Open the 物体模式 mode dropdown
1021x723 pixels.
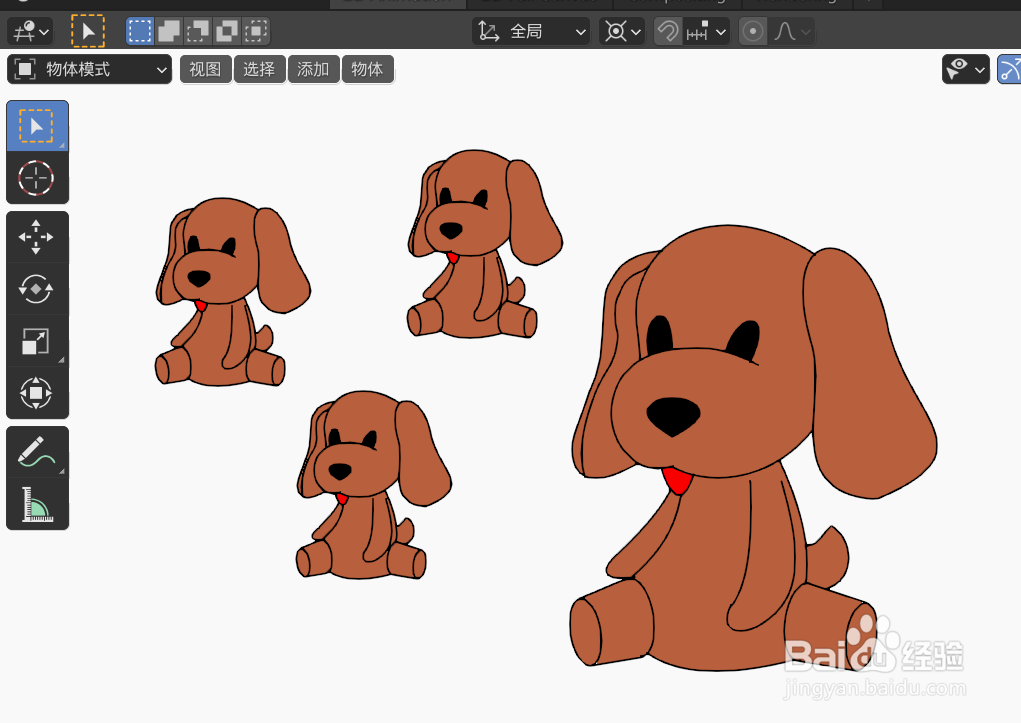[90, 69]
